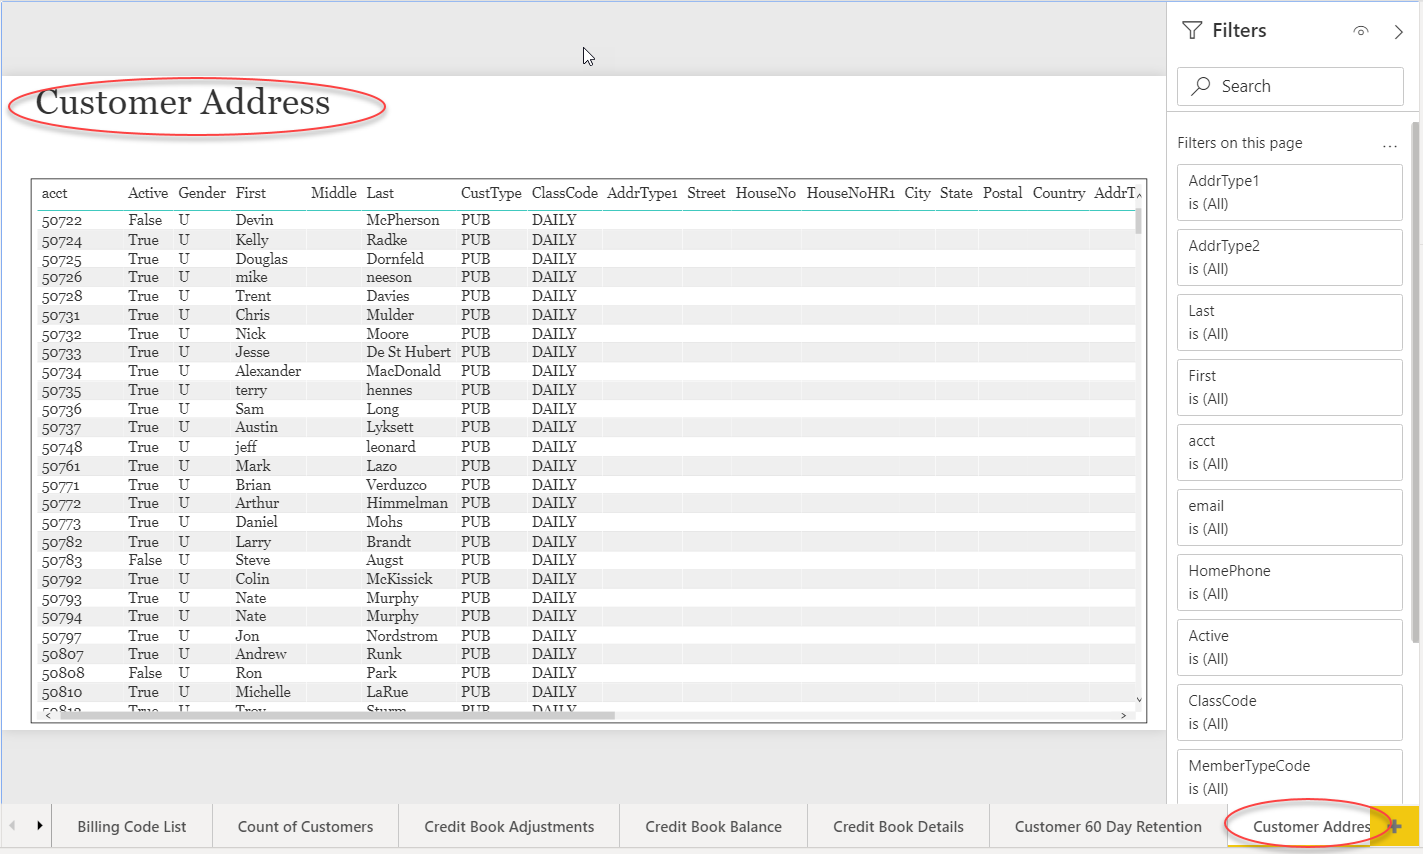This screenshot has width=1423, height=854.
Task: Click the table's scroll-left arrow
Action: click(x=49, y=715)
